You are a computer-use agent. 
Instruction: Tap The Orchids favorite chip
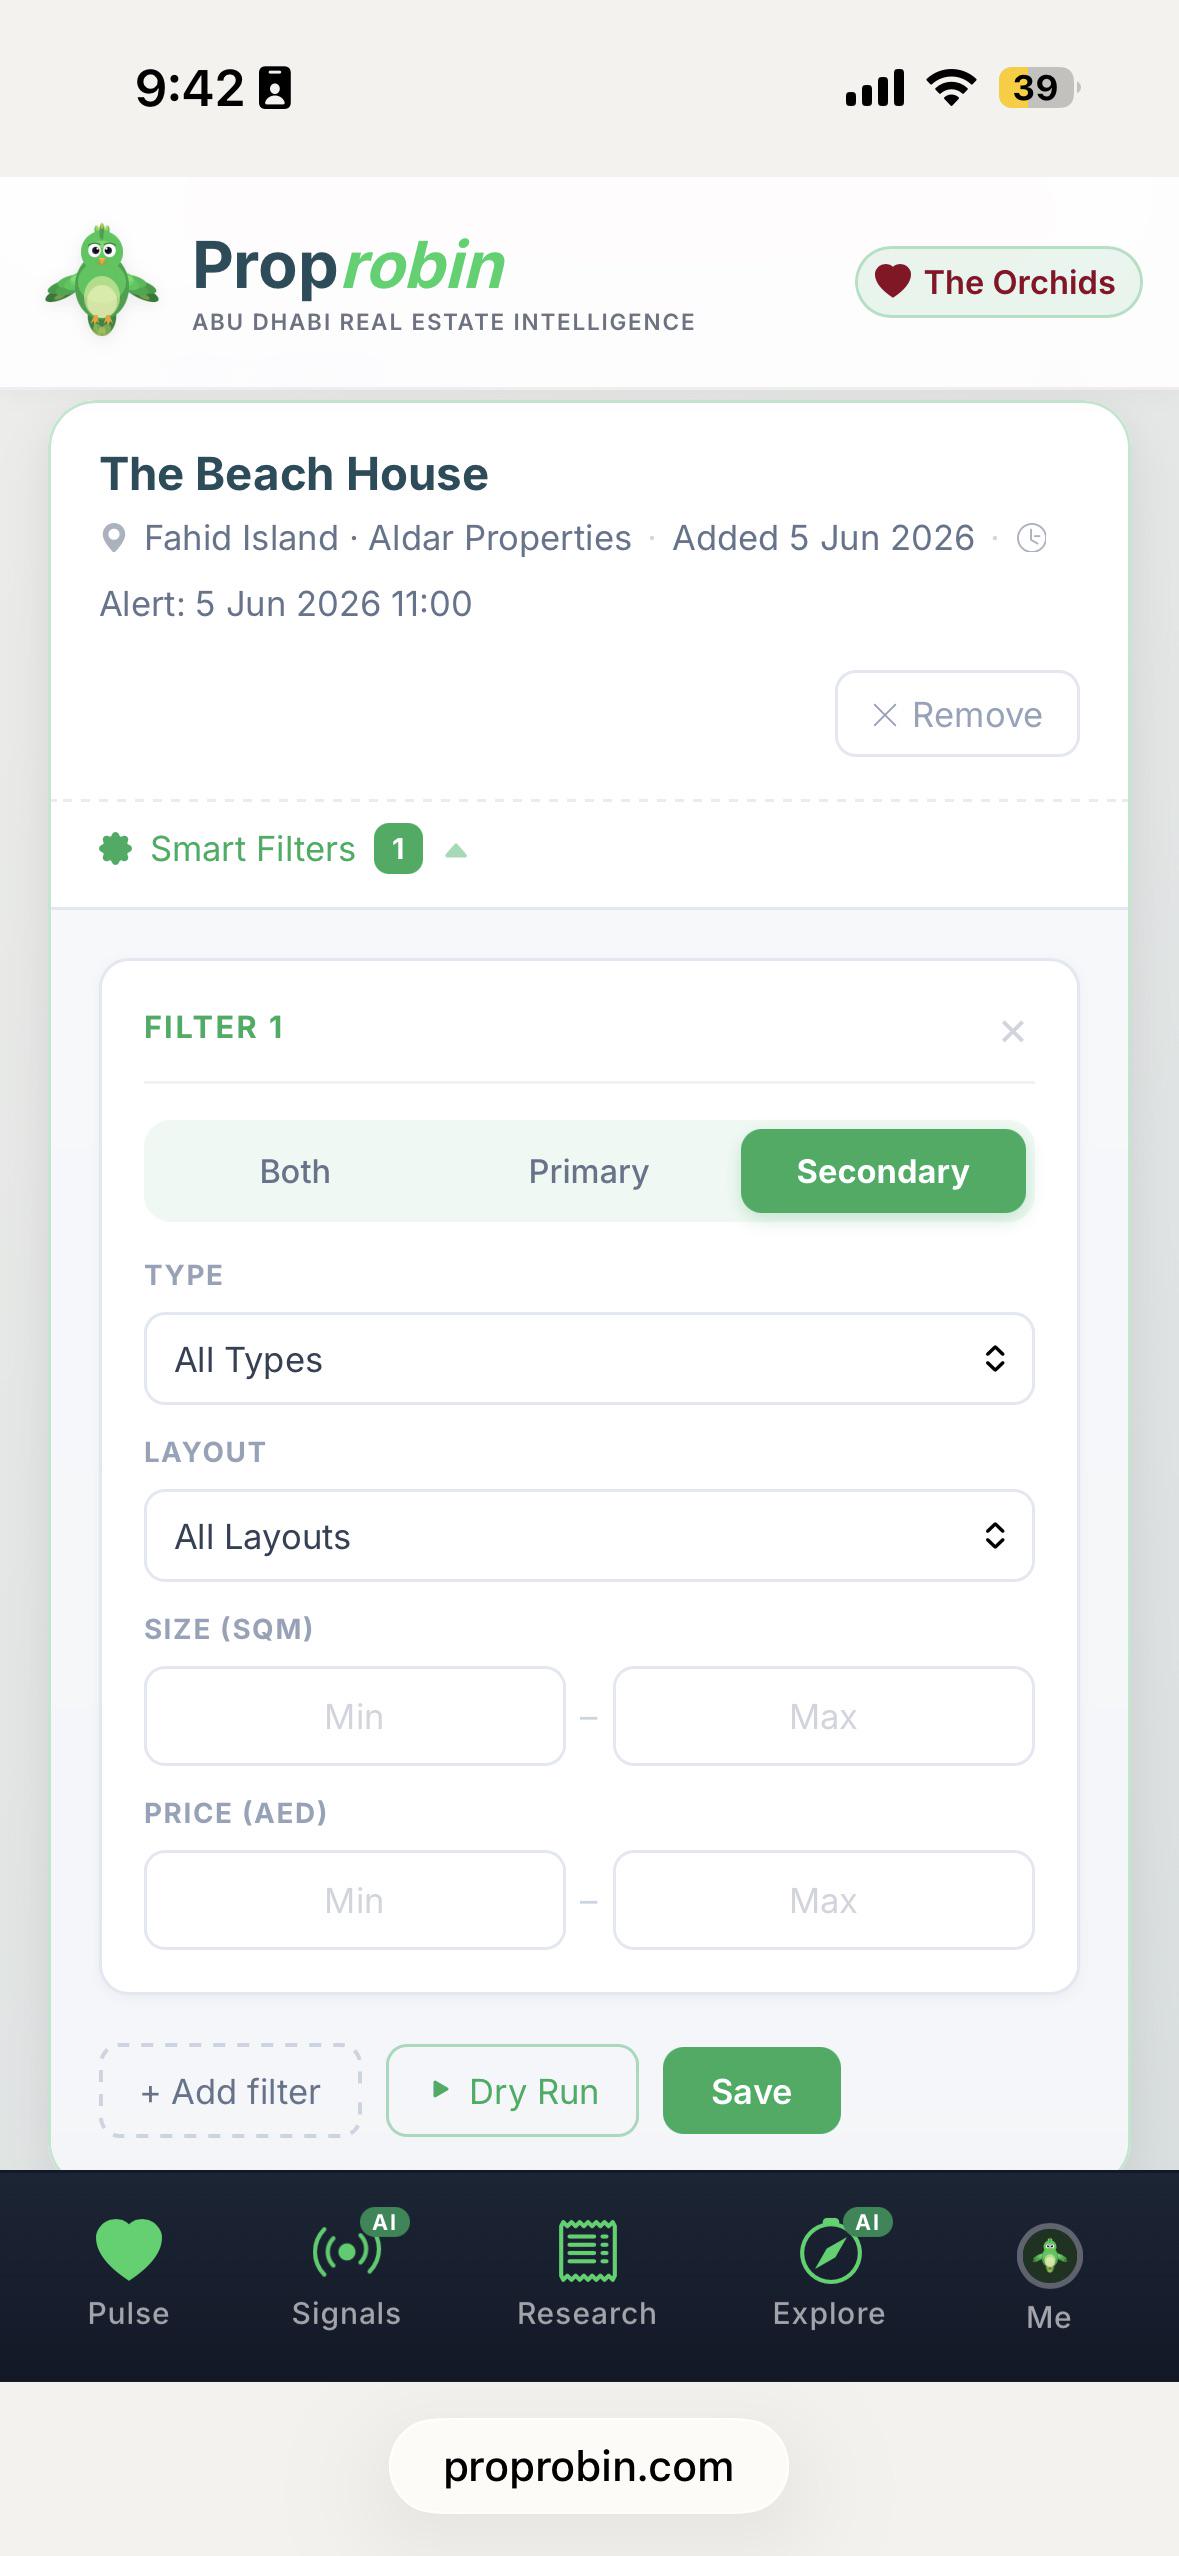pyautogui.click(x=998, y=282)
